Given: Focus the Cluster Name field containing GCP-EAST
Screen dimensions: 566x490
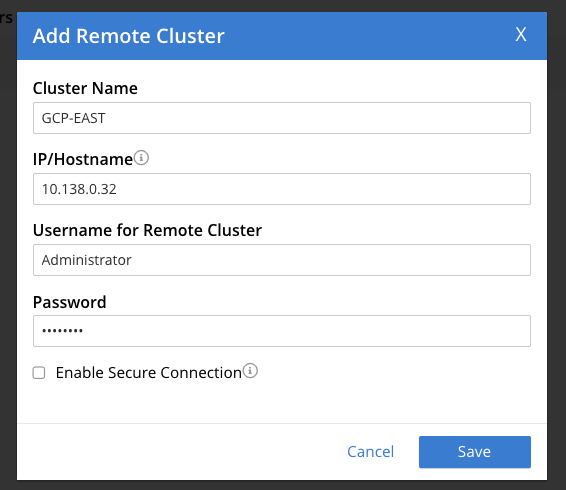Looking at the screenshot, I should pyautogui.click(x=282, y=118).
